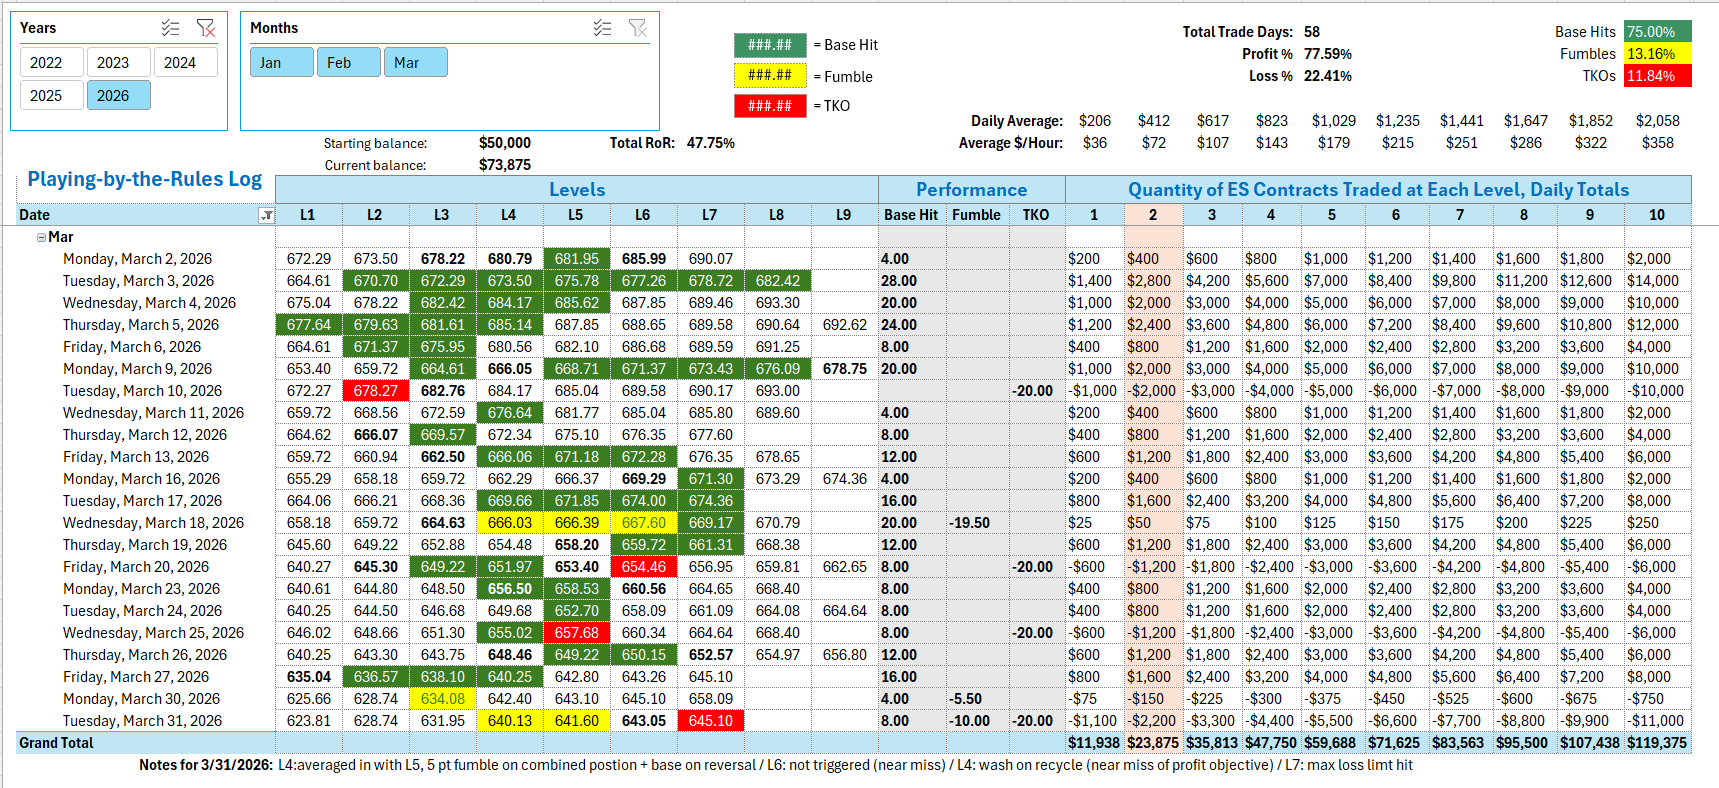This screenshot has height=788, width=1719.
Task: Toggle the 2026 year slicer button
Action: pos(113,95)
